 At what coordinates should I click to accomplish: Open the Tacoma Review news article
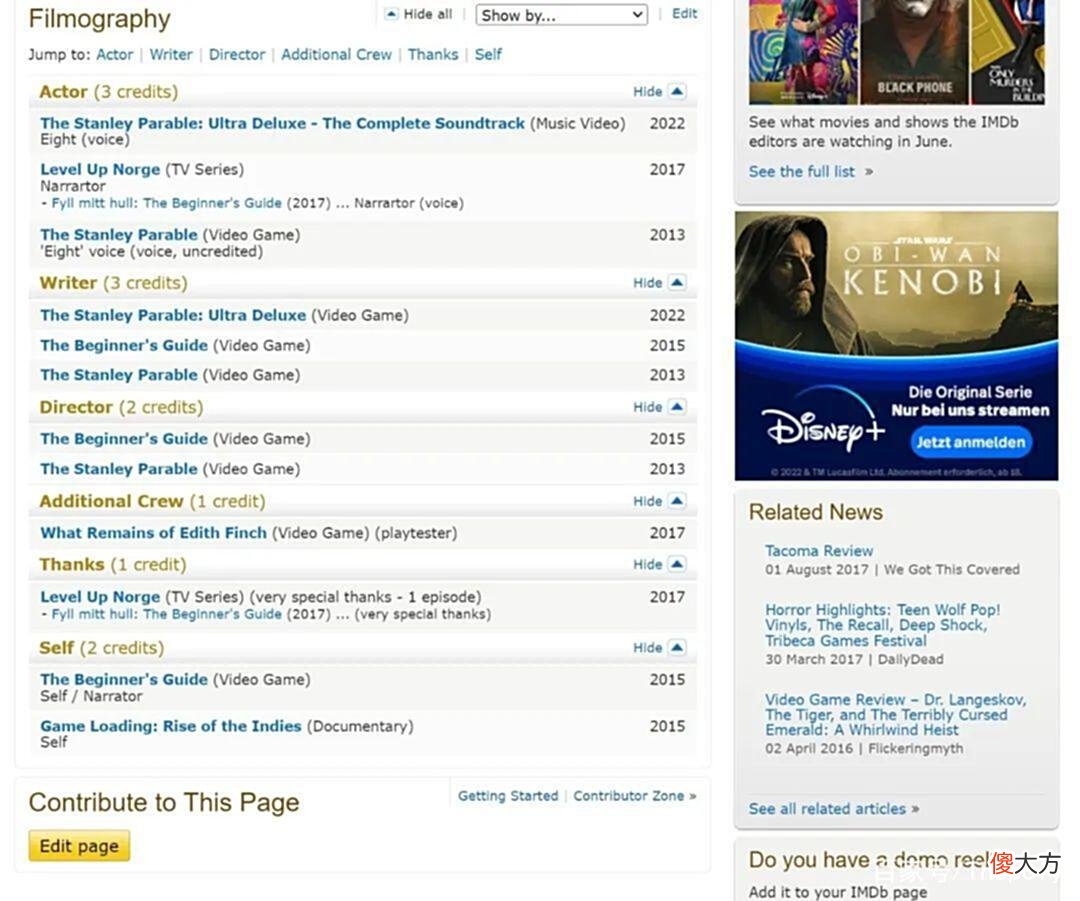pyautogui.click(x=819, y=551)
